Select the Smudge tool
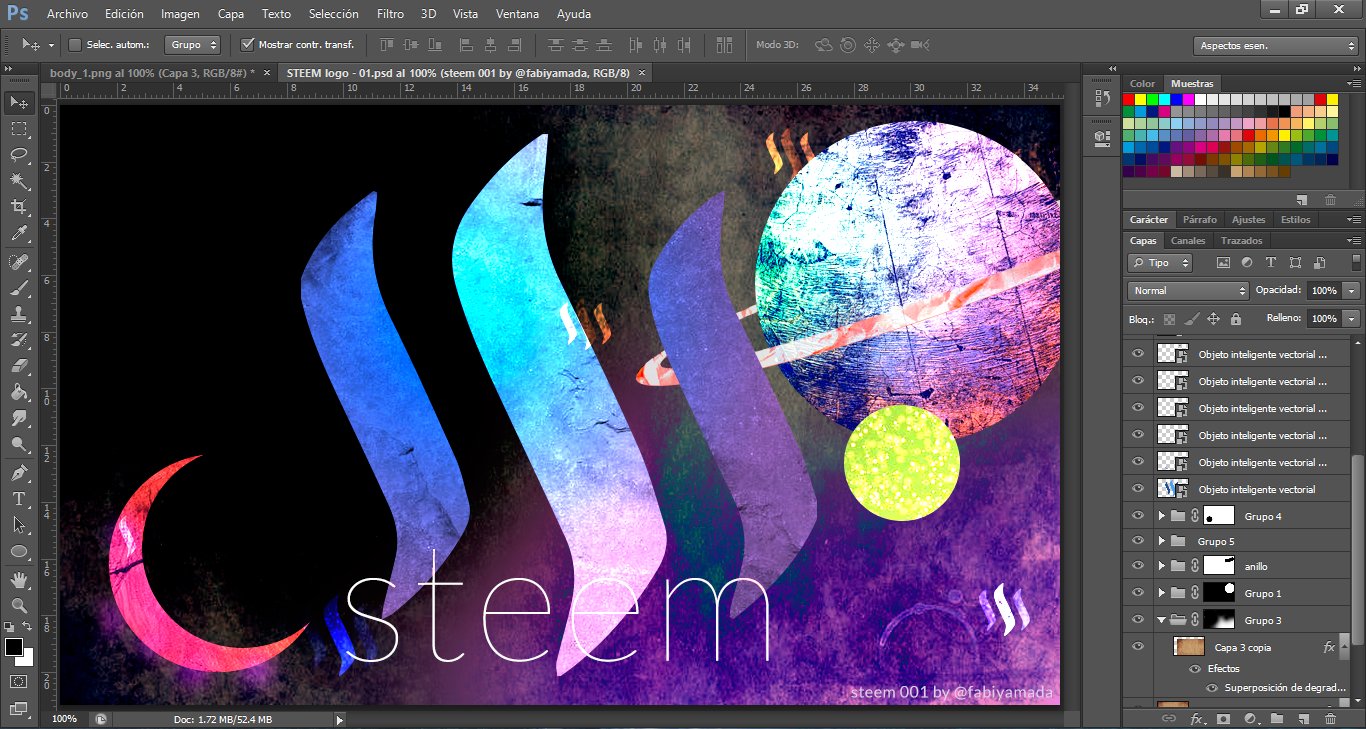The image size is (1366, 729). point(19,418)
